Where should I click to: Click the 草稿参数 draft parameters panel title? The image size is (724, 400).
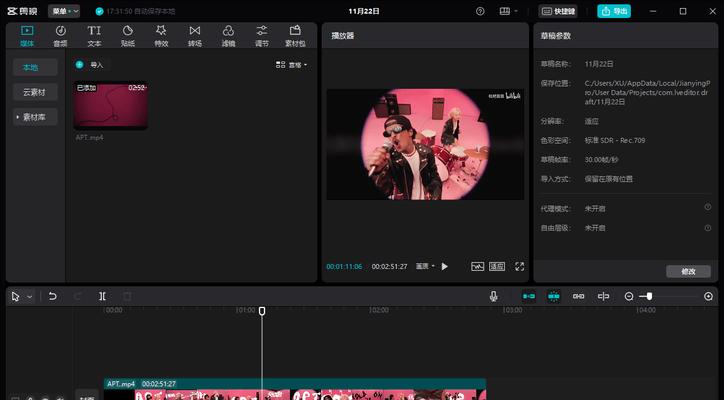(x=556, y=36)
